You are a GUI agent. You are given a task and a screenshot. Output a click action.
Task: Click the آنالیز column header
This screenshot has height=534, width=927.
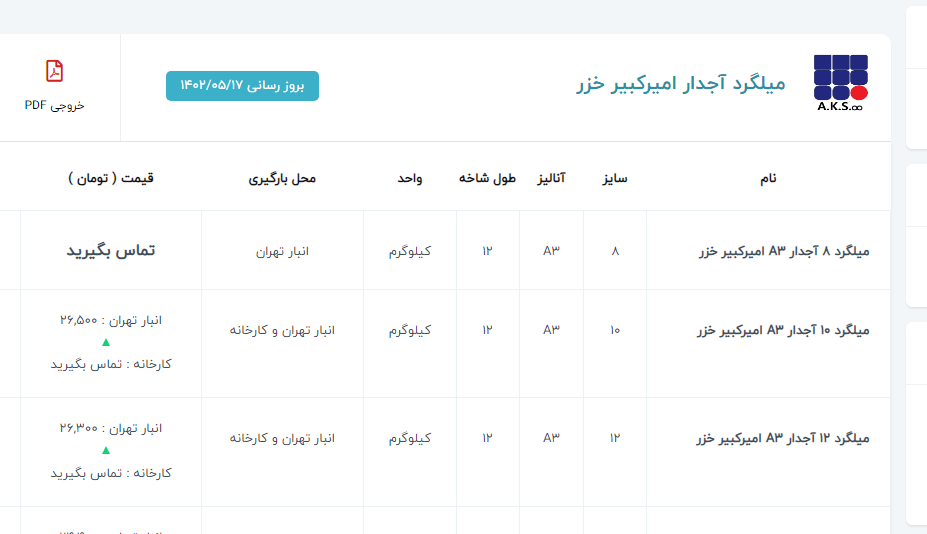551,178
